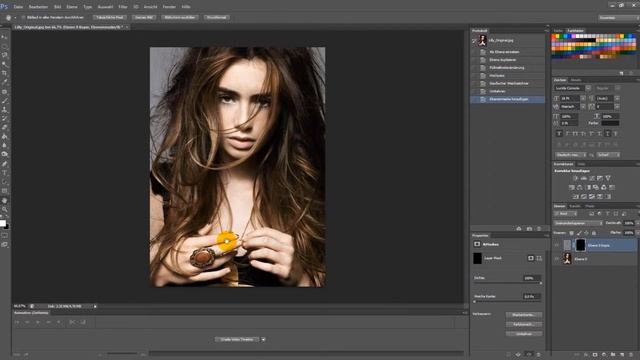Select the Eraser tool

[4, 127]
